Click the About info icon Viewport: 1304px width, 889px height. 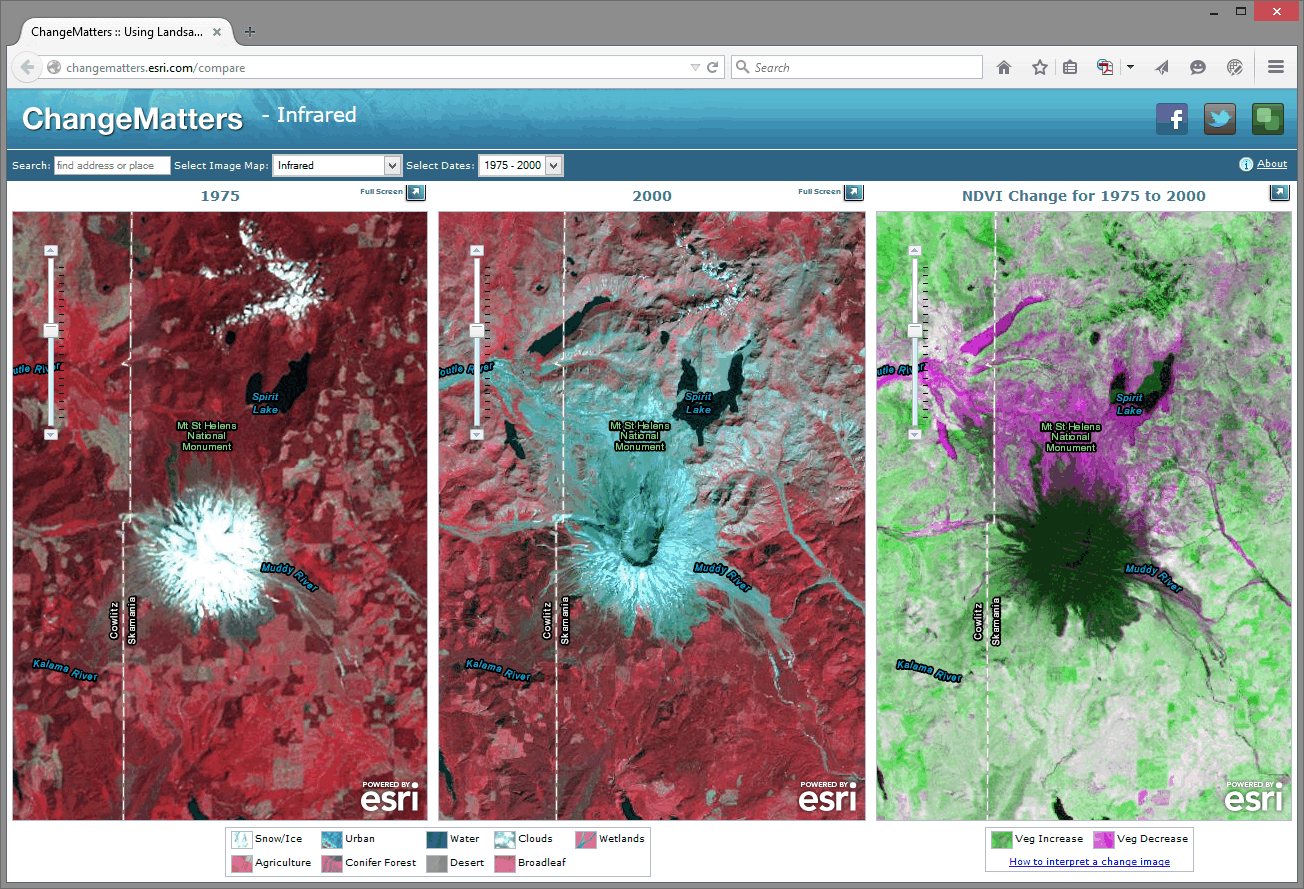tap(1246, 165)
